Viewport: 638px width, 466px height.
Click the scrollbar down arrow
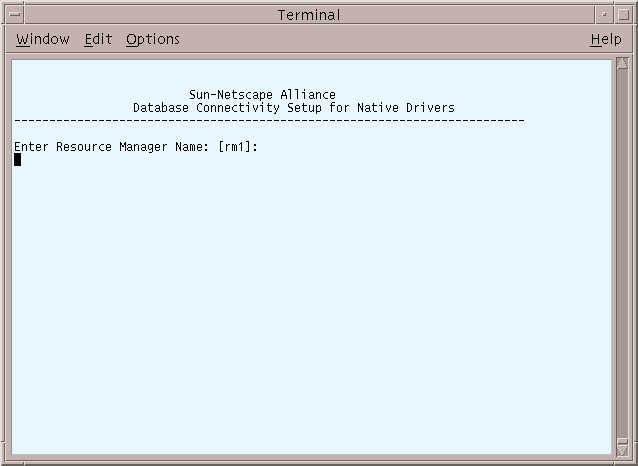(x=623, y=449)
